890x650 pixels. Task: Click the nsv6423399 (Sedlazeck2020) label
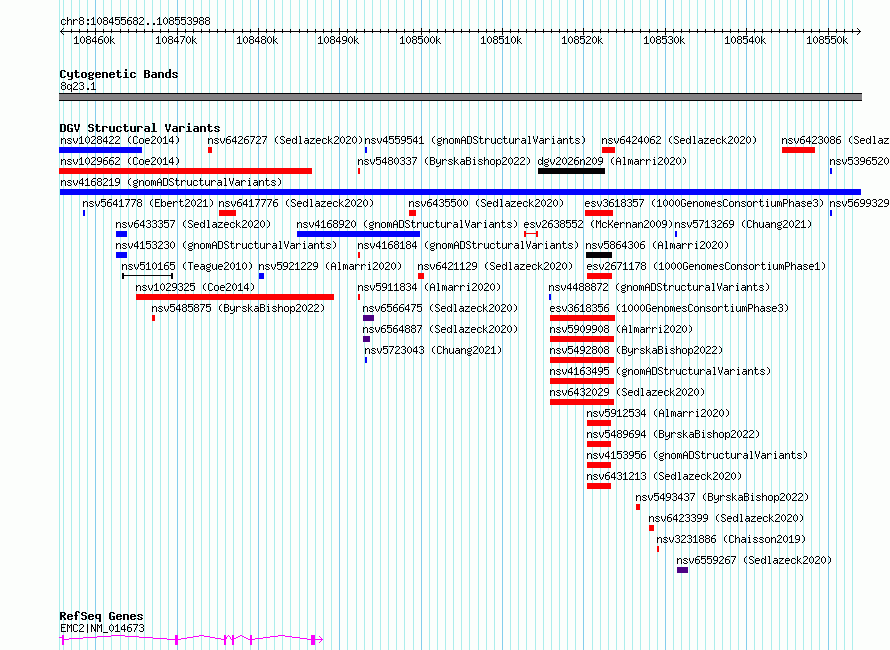pos(726,518)
